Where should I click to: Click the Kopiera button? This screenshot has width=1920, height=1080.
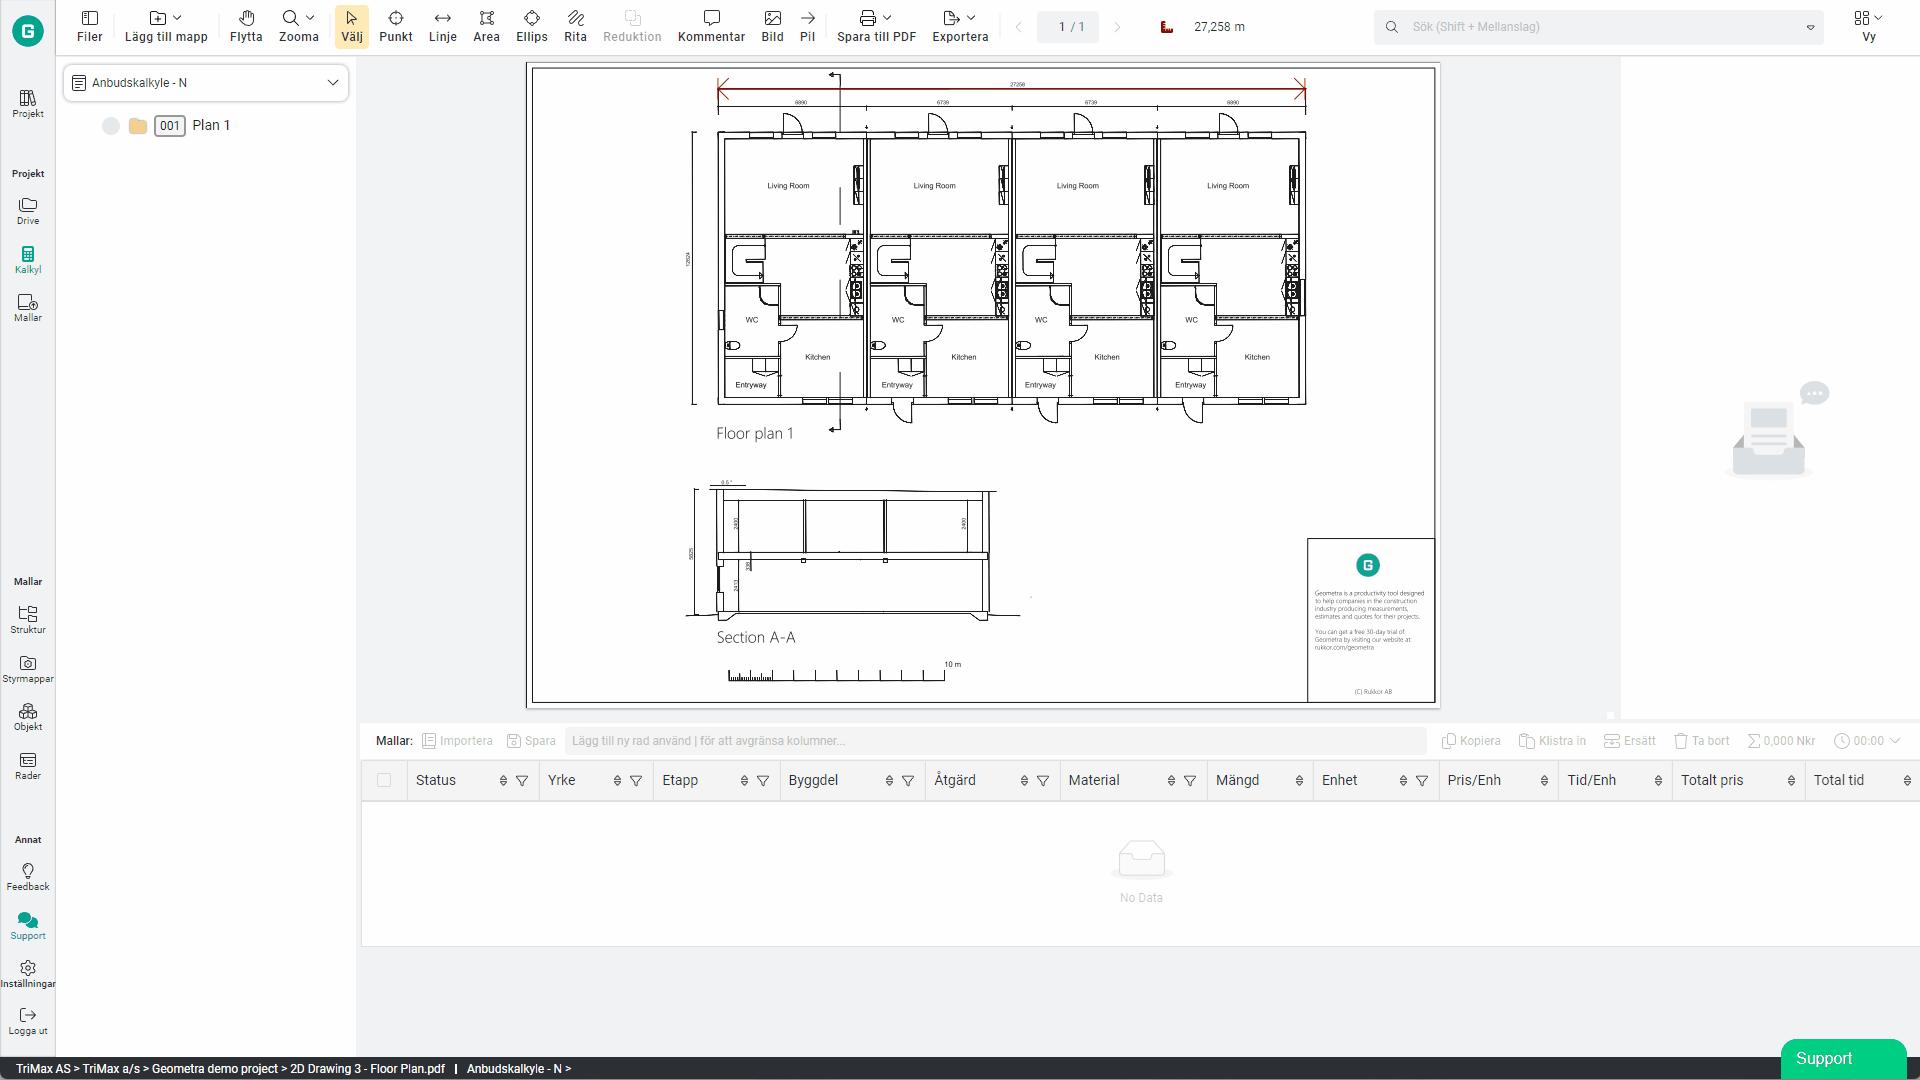coord(1471,741)
